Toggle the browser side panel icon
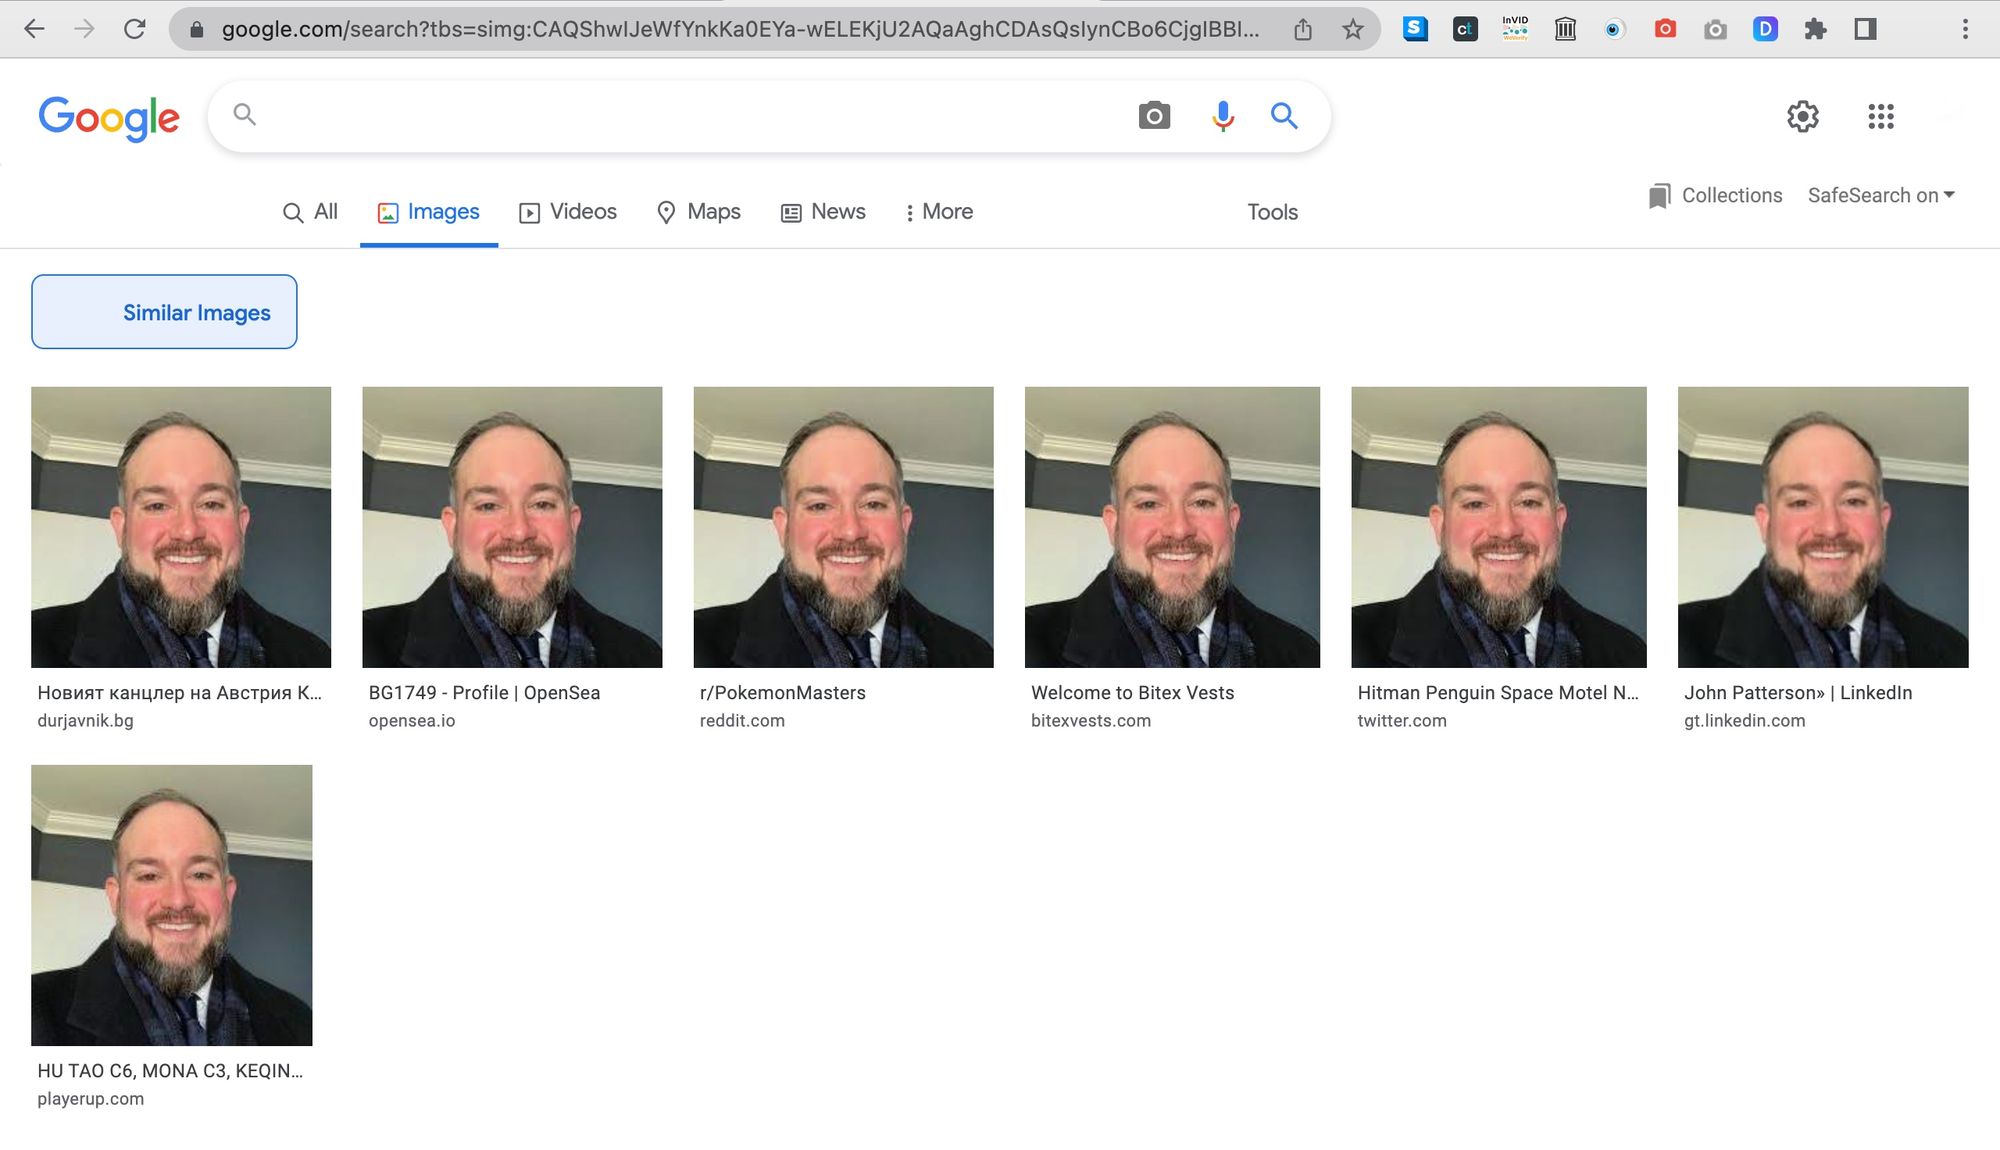The image size is (2000, 1150). point(1865,29)
